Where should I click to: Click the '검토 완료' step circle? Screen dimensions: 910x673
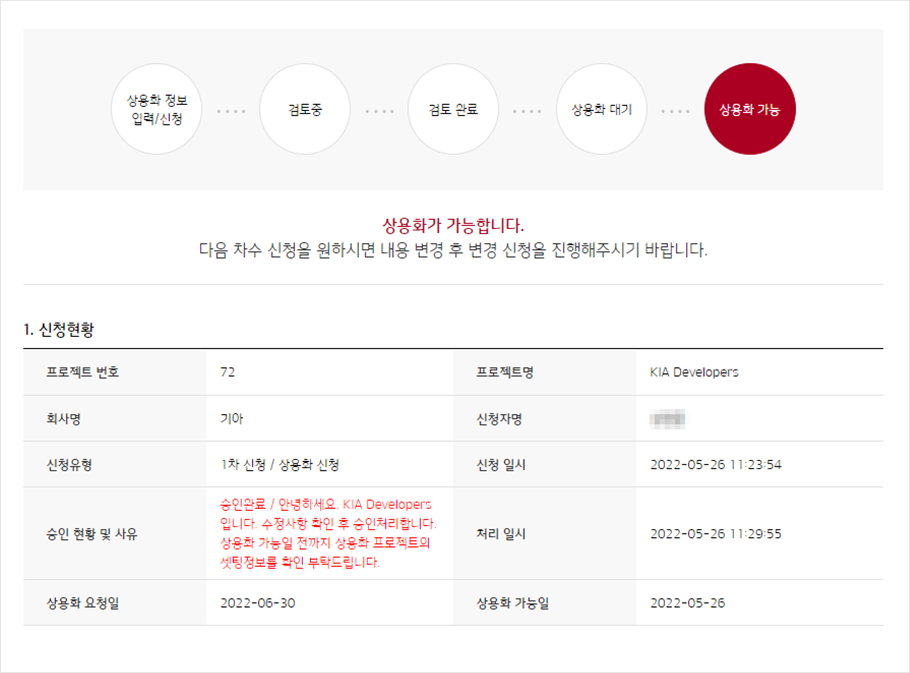pyautogui.click(x=453, y=109)
